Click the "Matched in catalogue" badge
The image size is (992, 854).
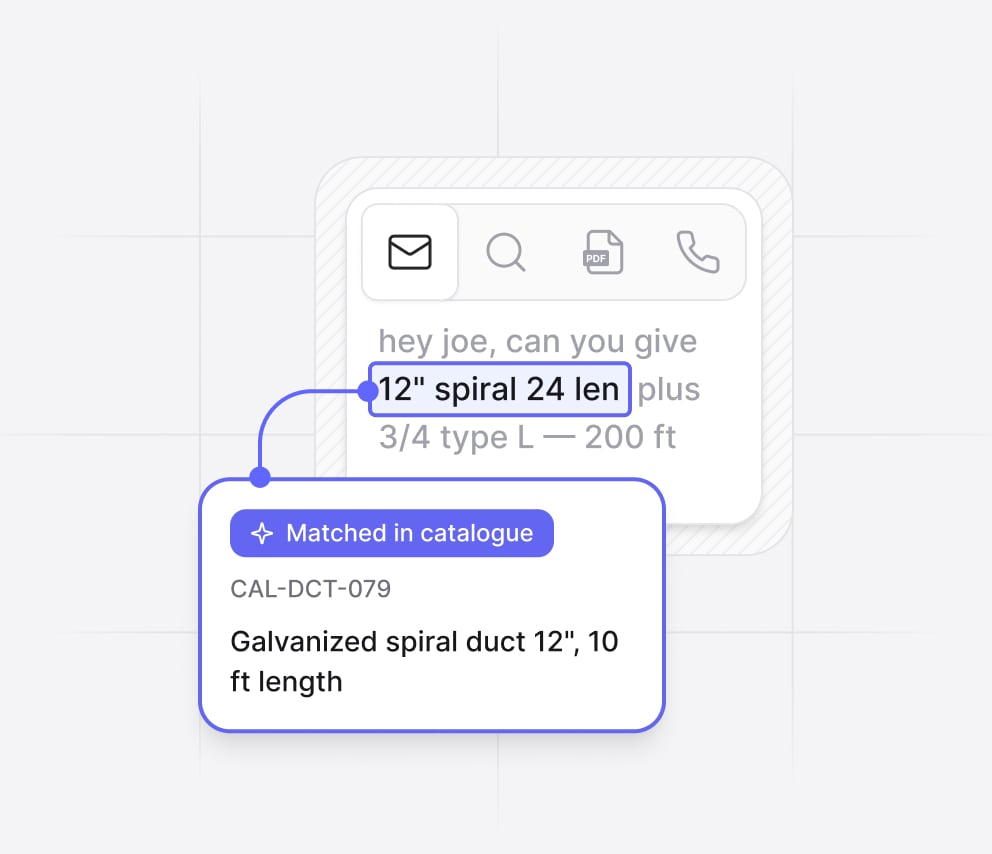coord(392,533)
